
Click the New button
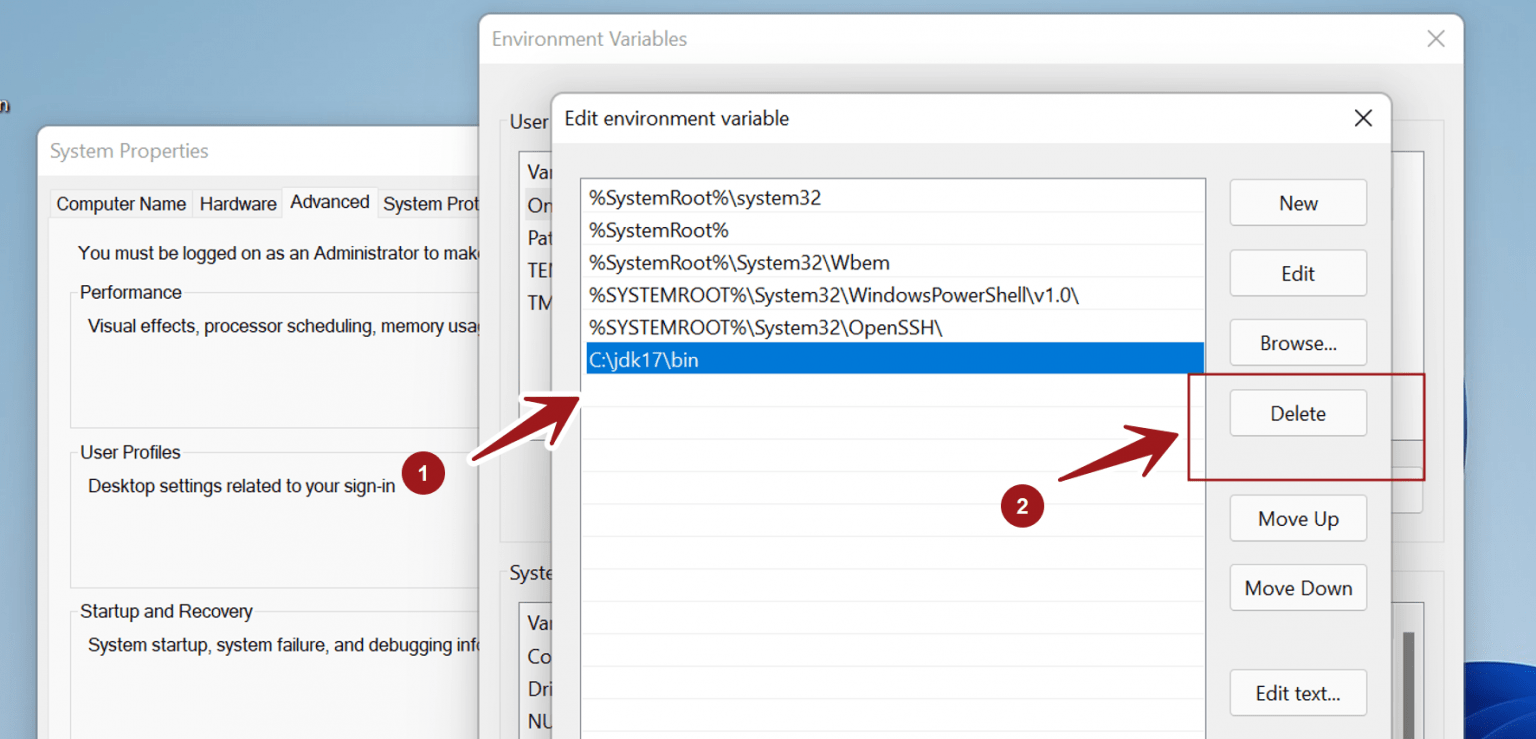point(1297,202)
